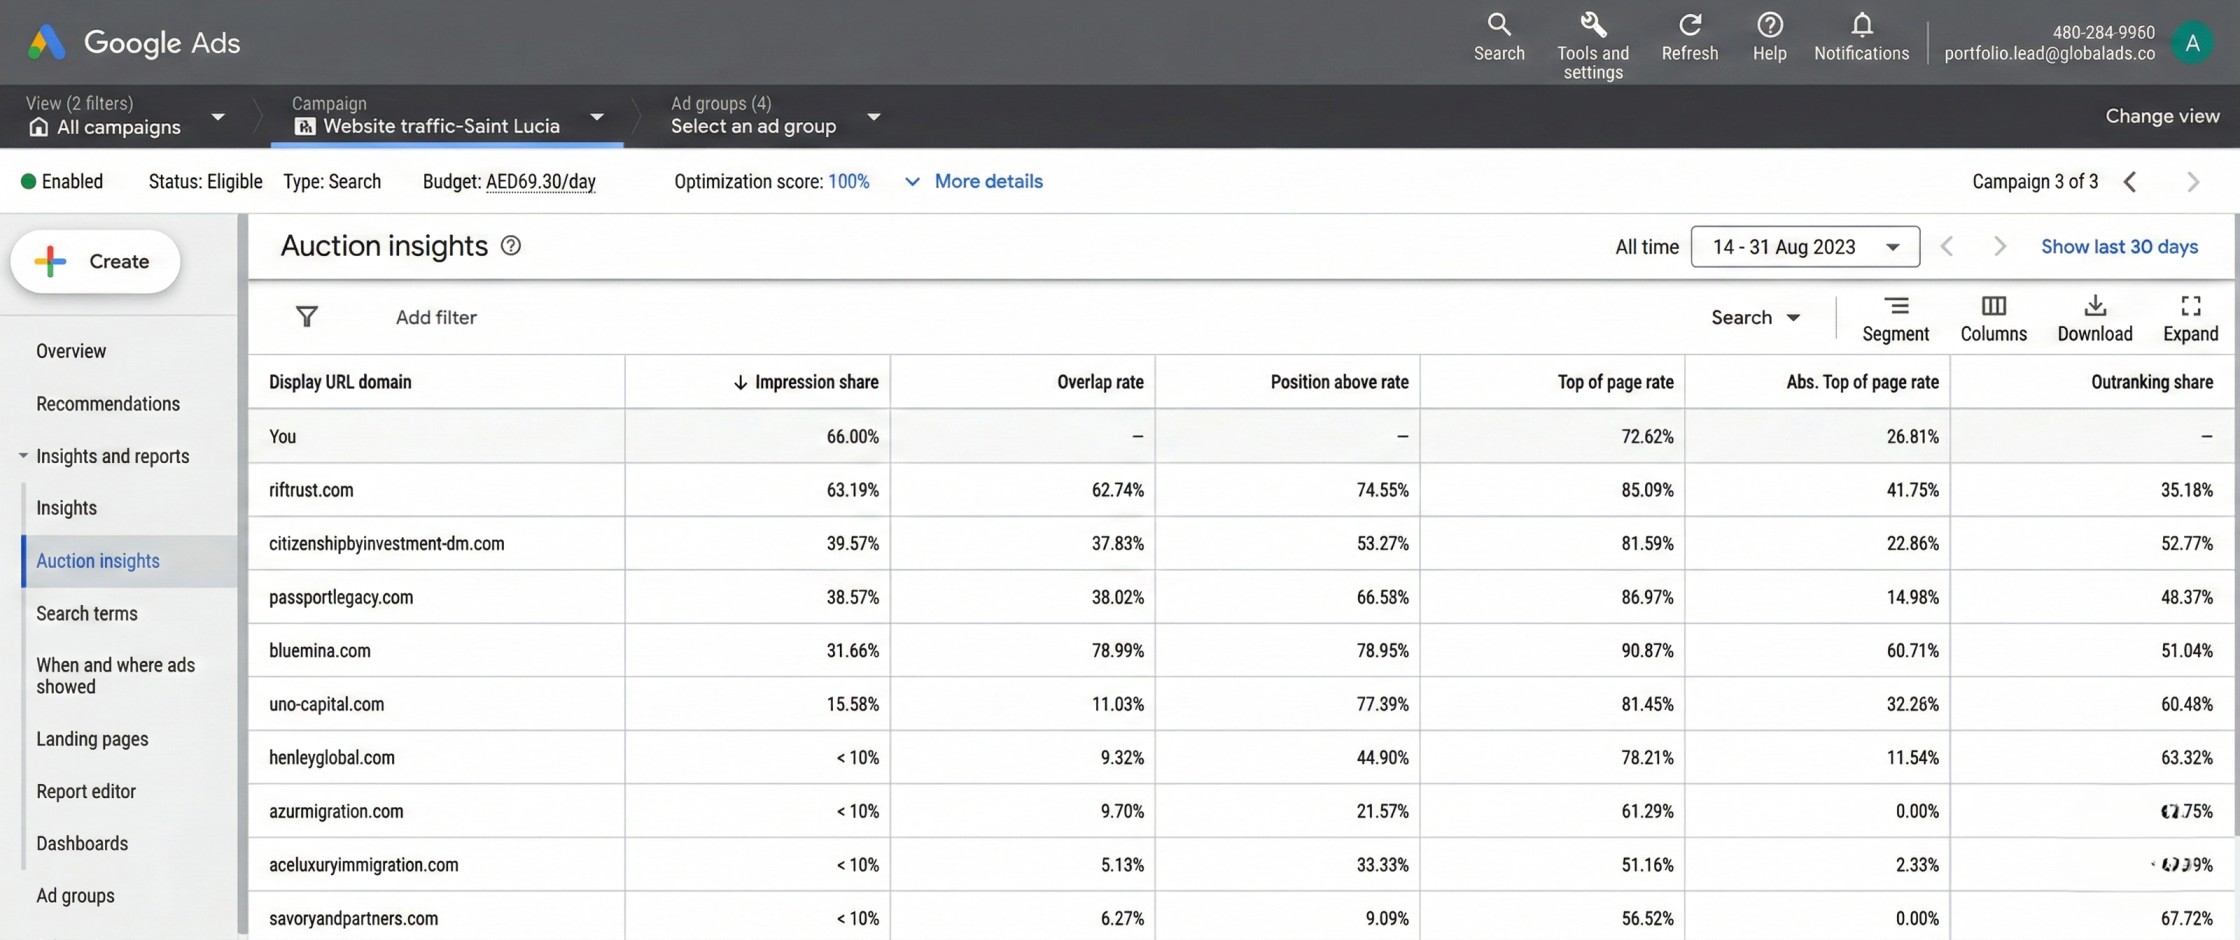
Task: Open the Campaign selector dropdown
Action: tap(597, 117)
